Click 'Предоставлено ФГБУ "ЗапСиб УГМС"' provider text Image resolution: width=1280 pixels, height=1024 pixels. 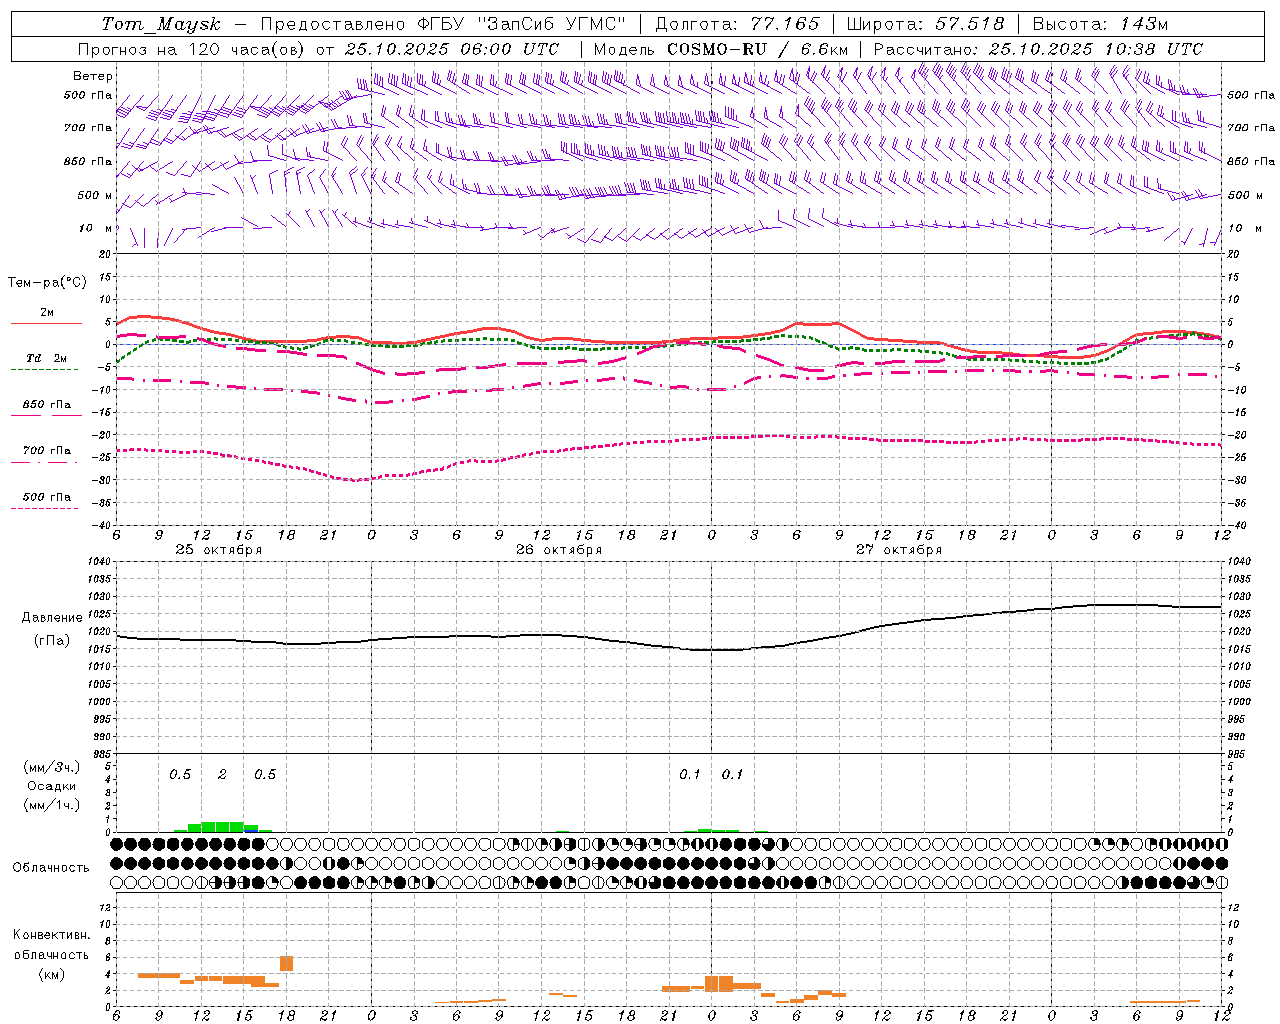pos(443,24)
